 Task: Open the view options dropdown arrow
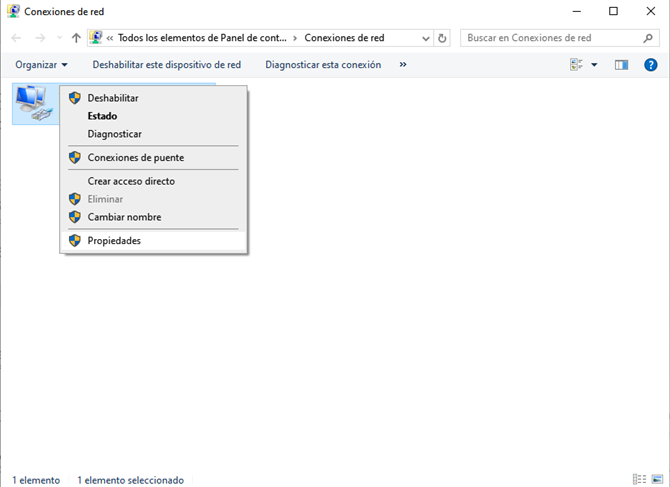point(594,65)
